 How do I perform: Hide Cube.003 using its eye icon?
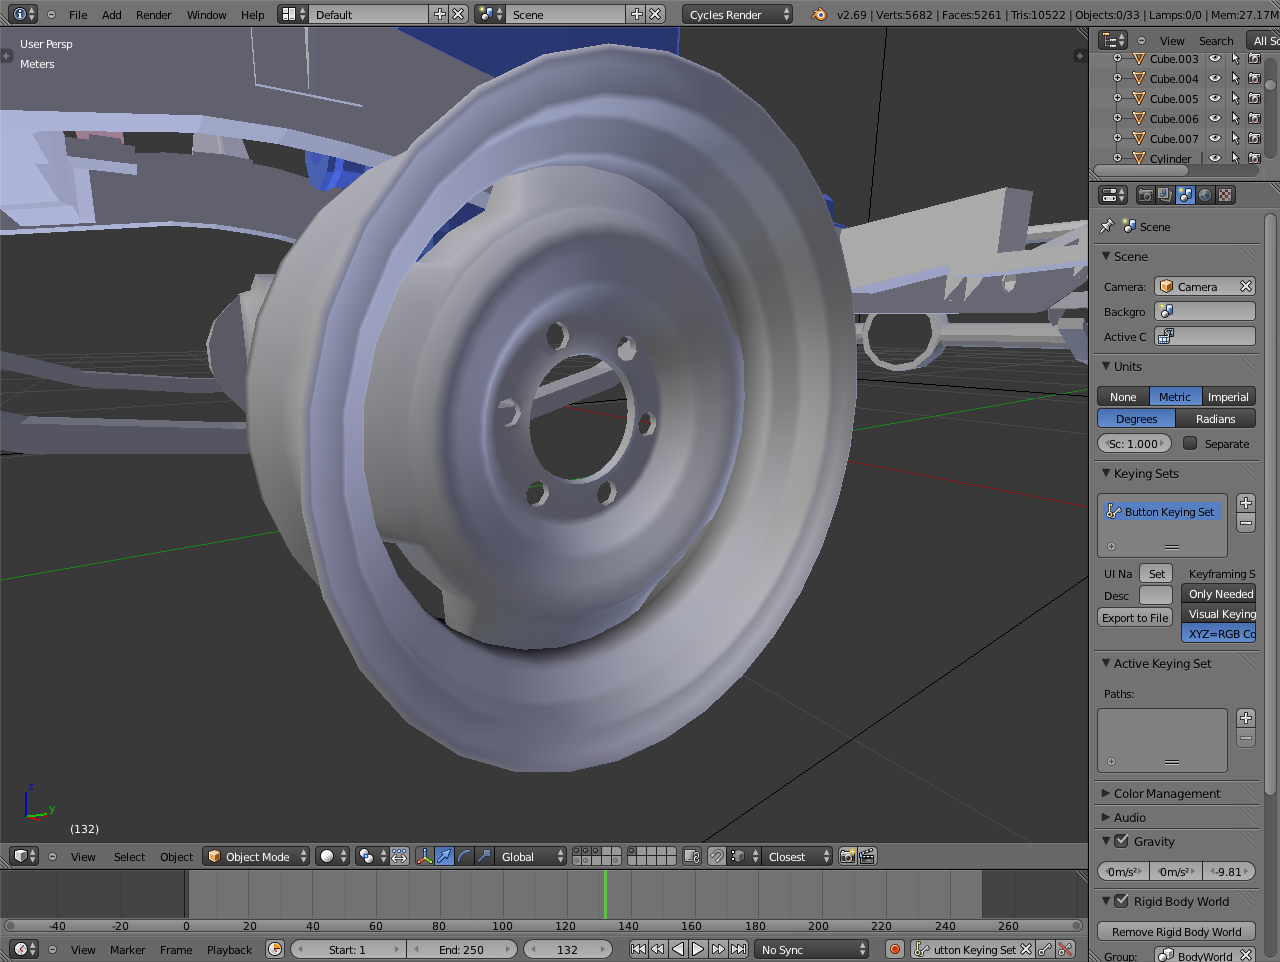click(1215, 58)
